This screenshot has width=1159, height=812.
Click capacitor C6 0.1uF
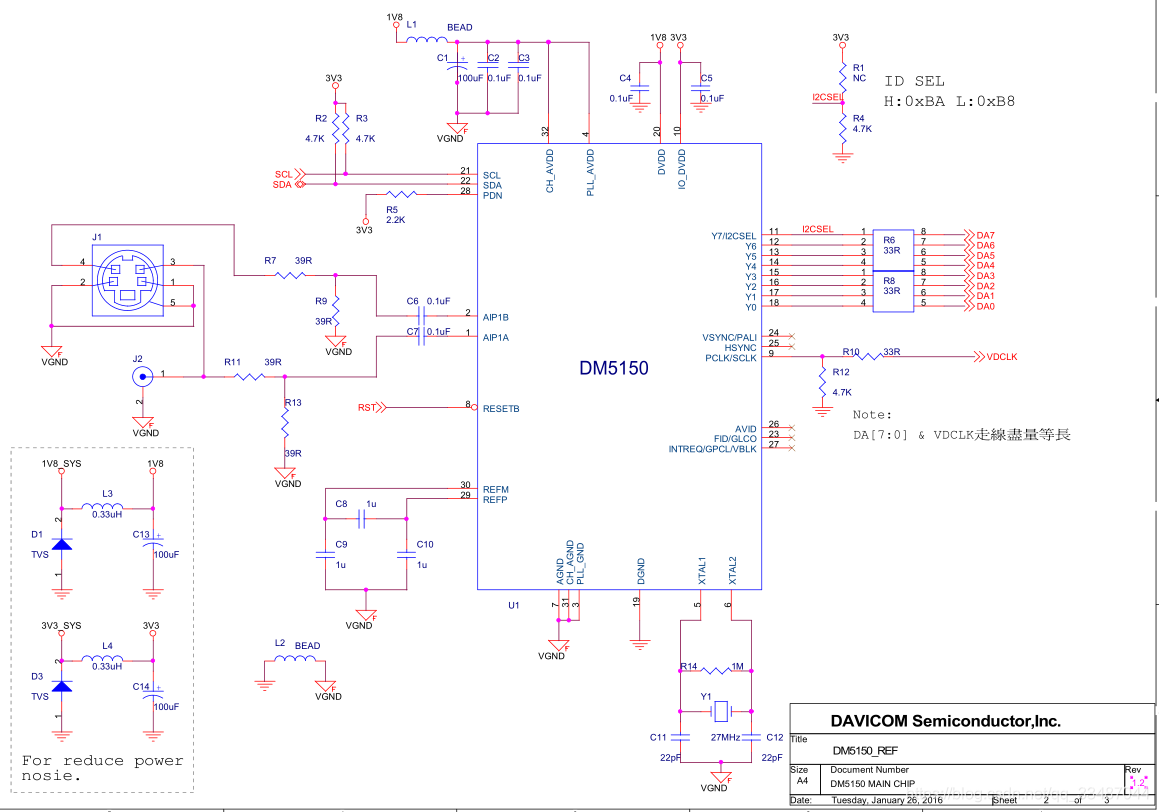[x=421, y=316]
